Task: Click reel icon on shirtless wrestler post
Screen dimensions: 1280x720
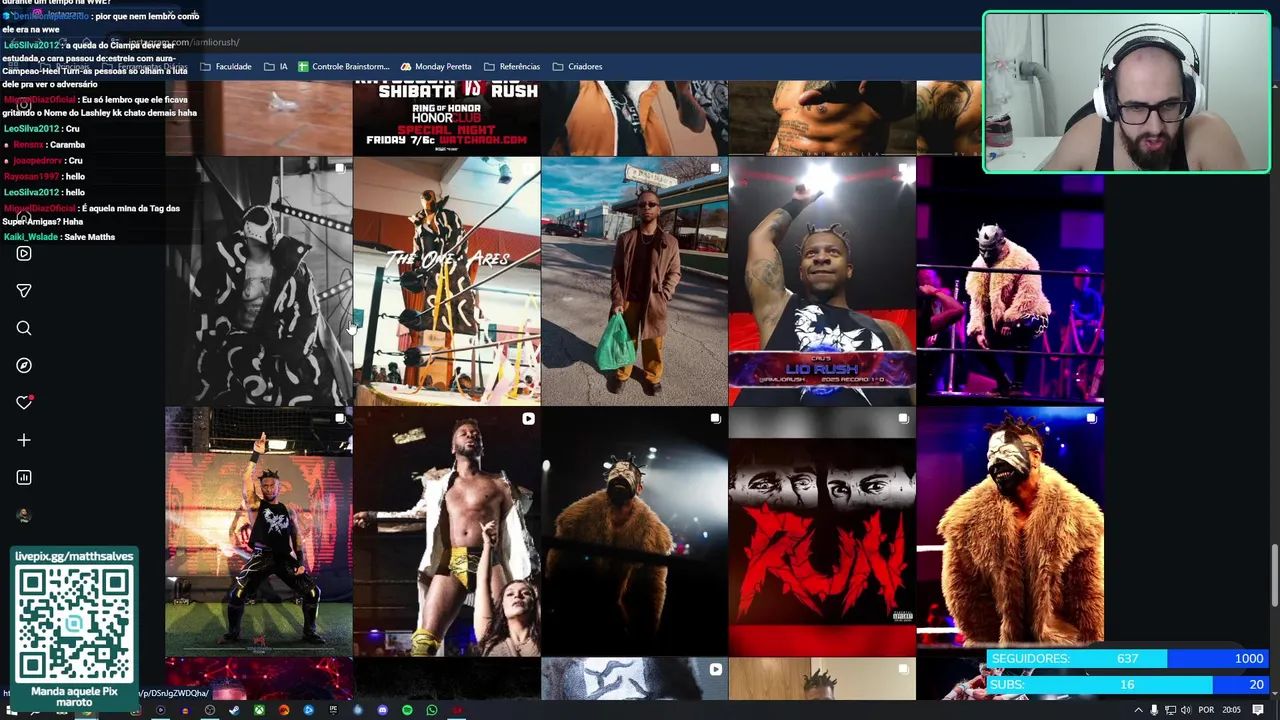Action: pyautogui.click(x=528, y=419)
